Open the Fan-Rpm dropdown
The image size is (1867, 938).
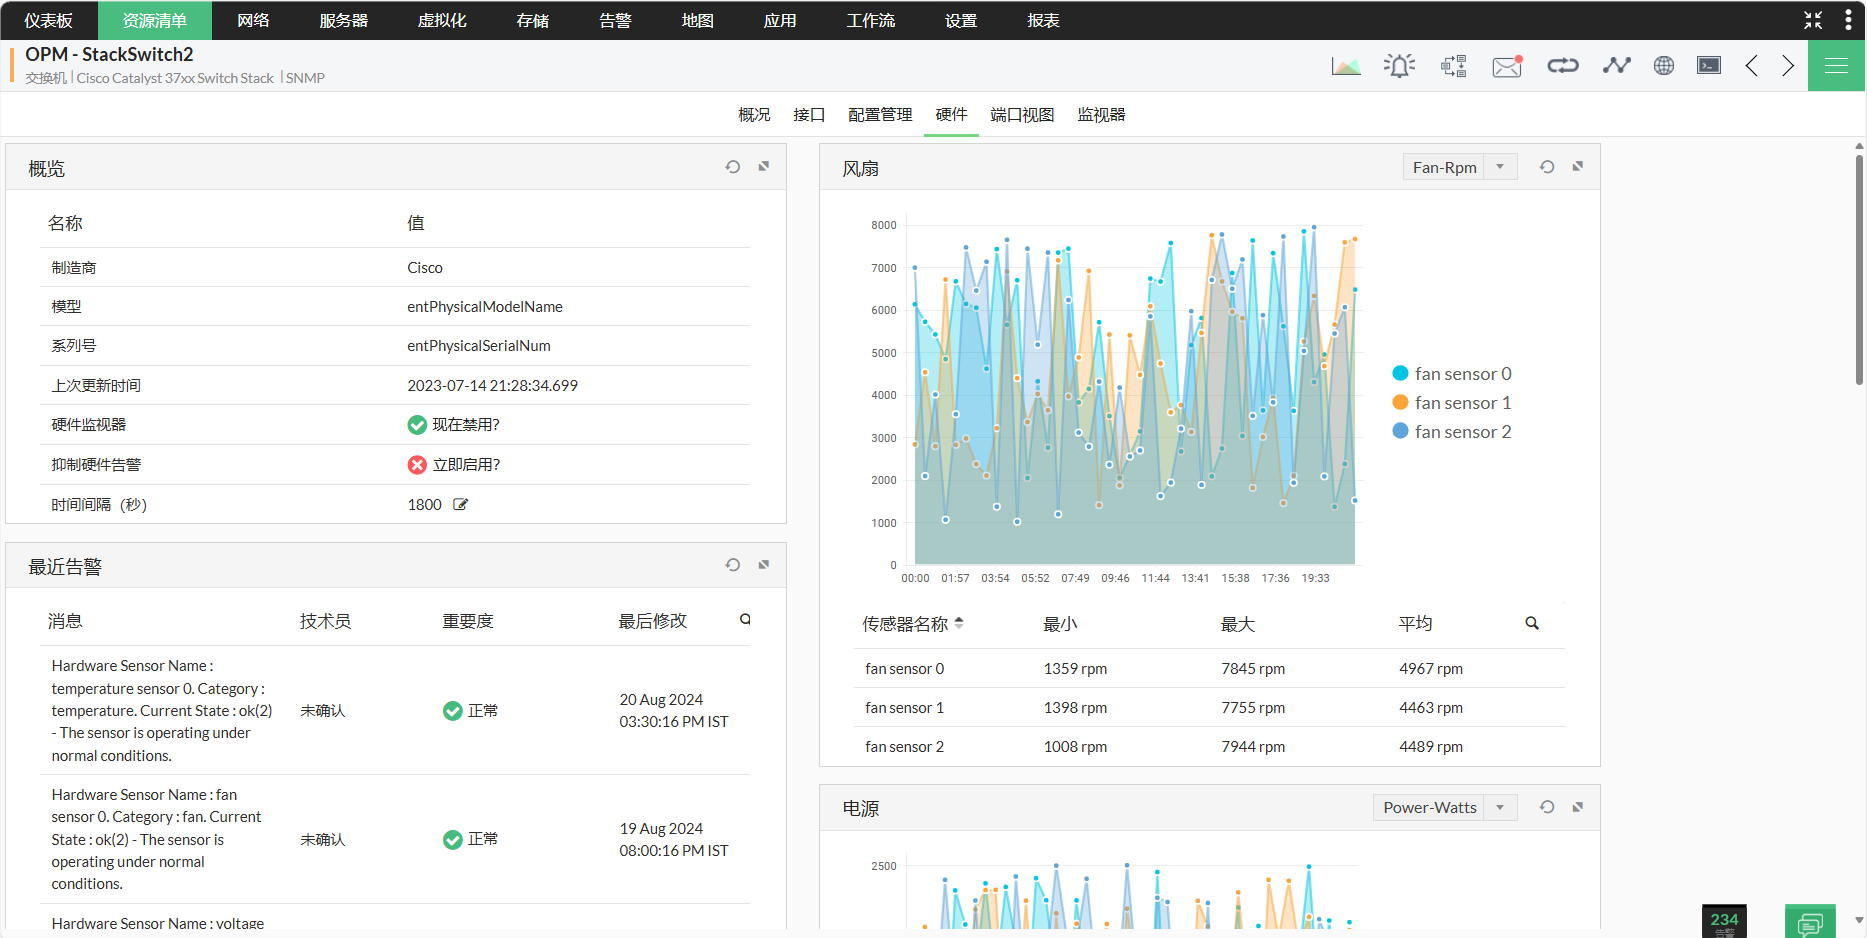(x=1459, y=167)
